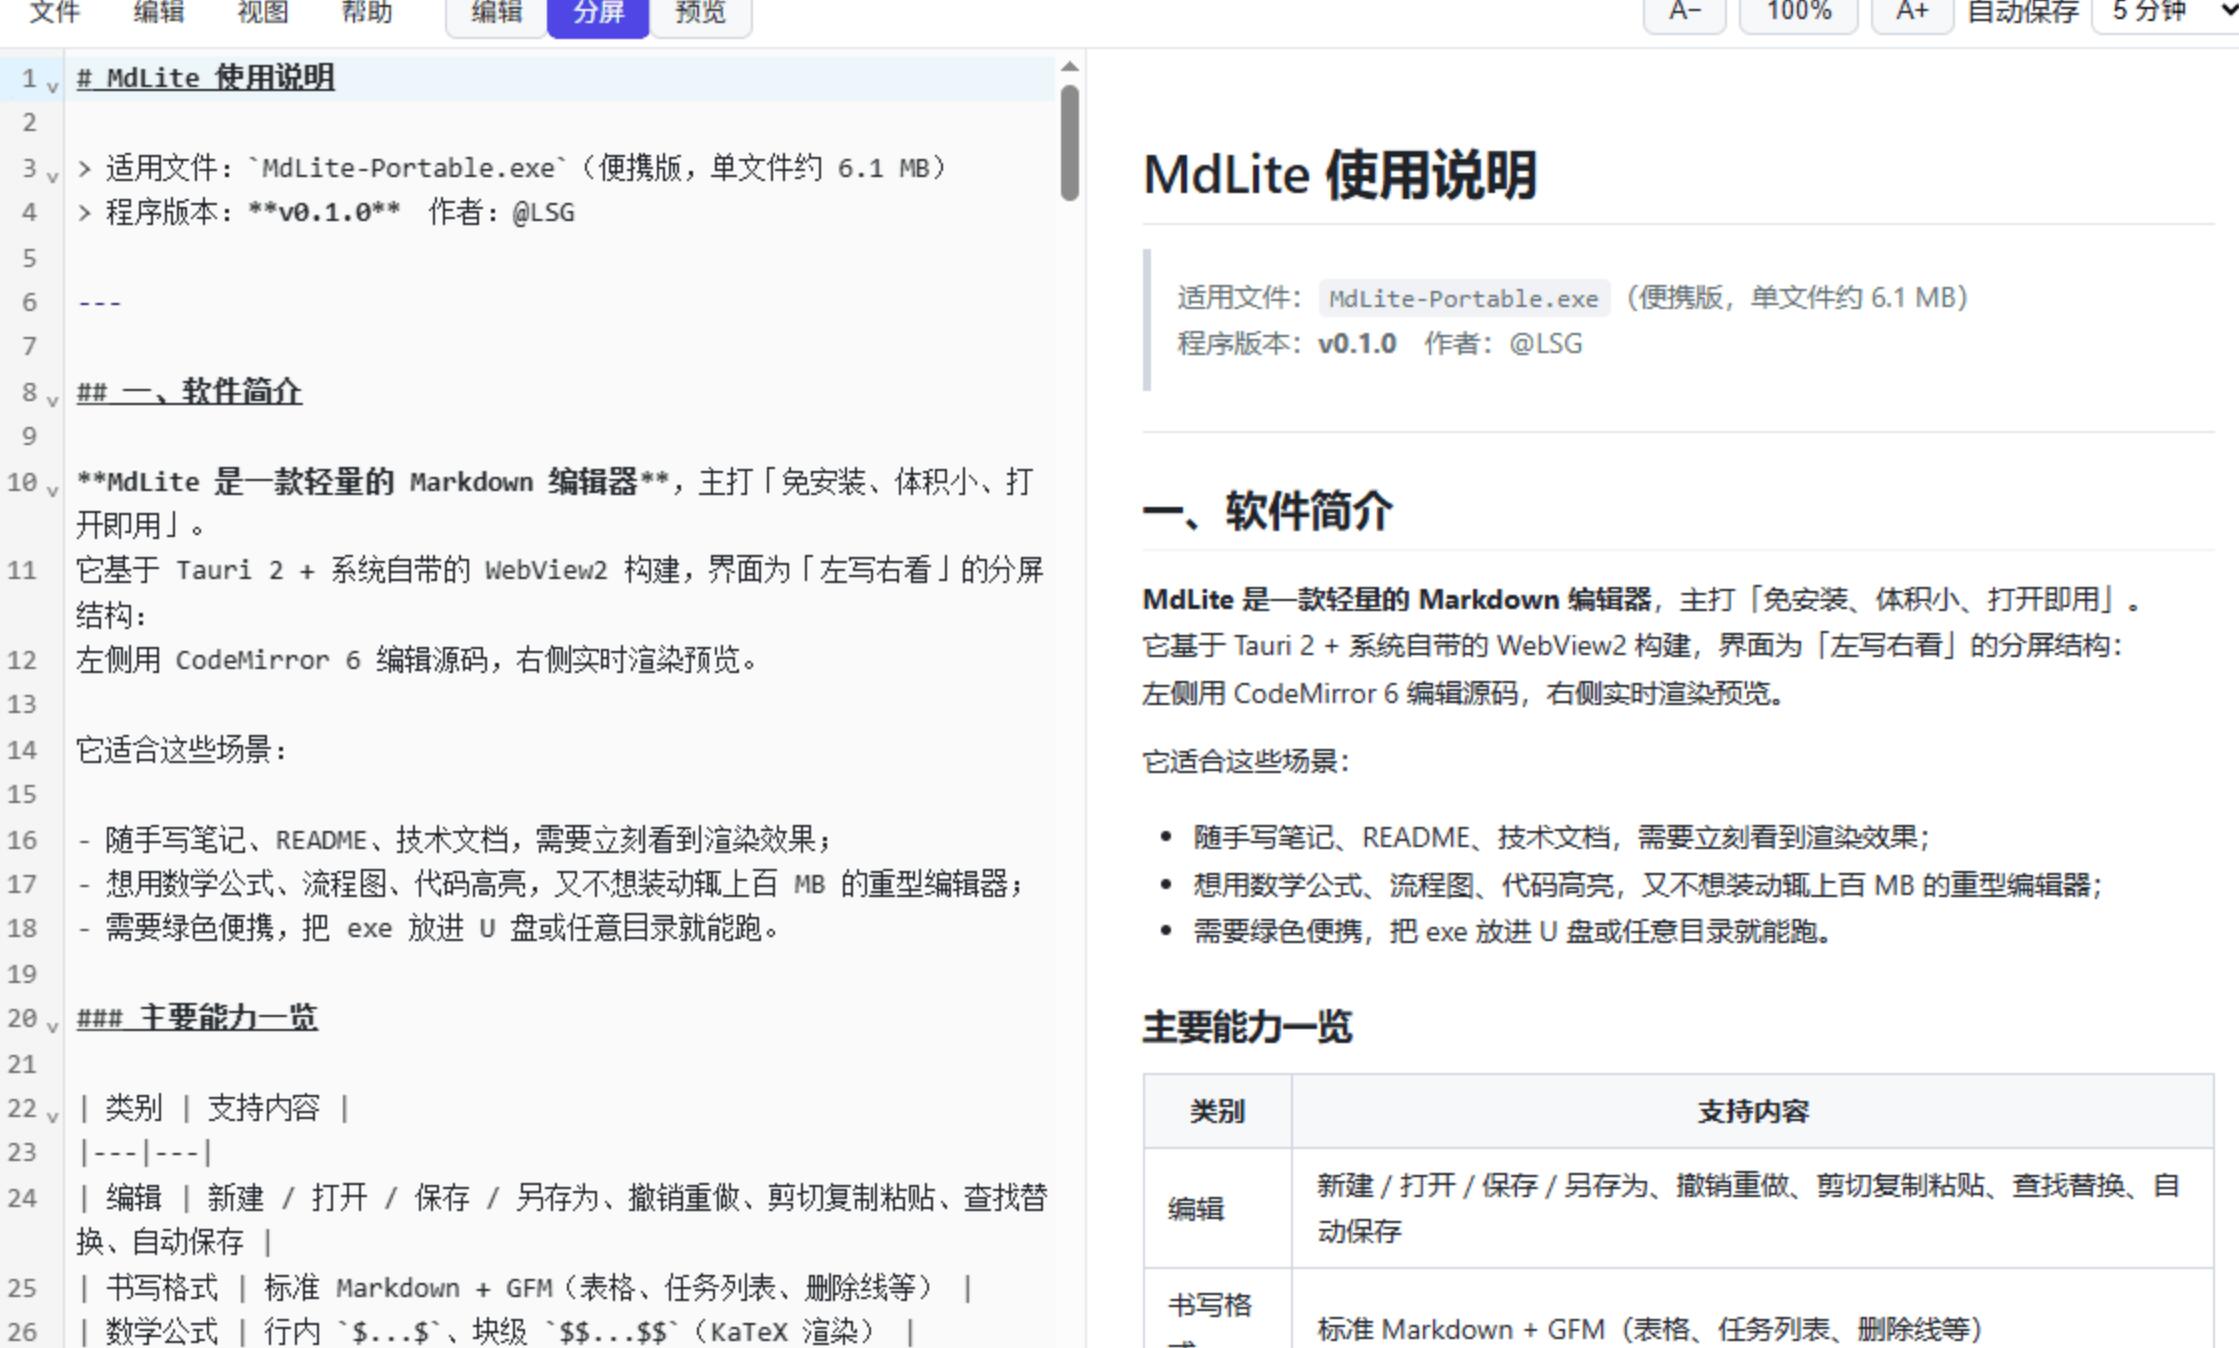Screen dimensions: 2239x1348
Task: Open the 视图 menu
Action: [262, 12]
